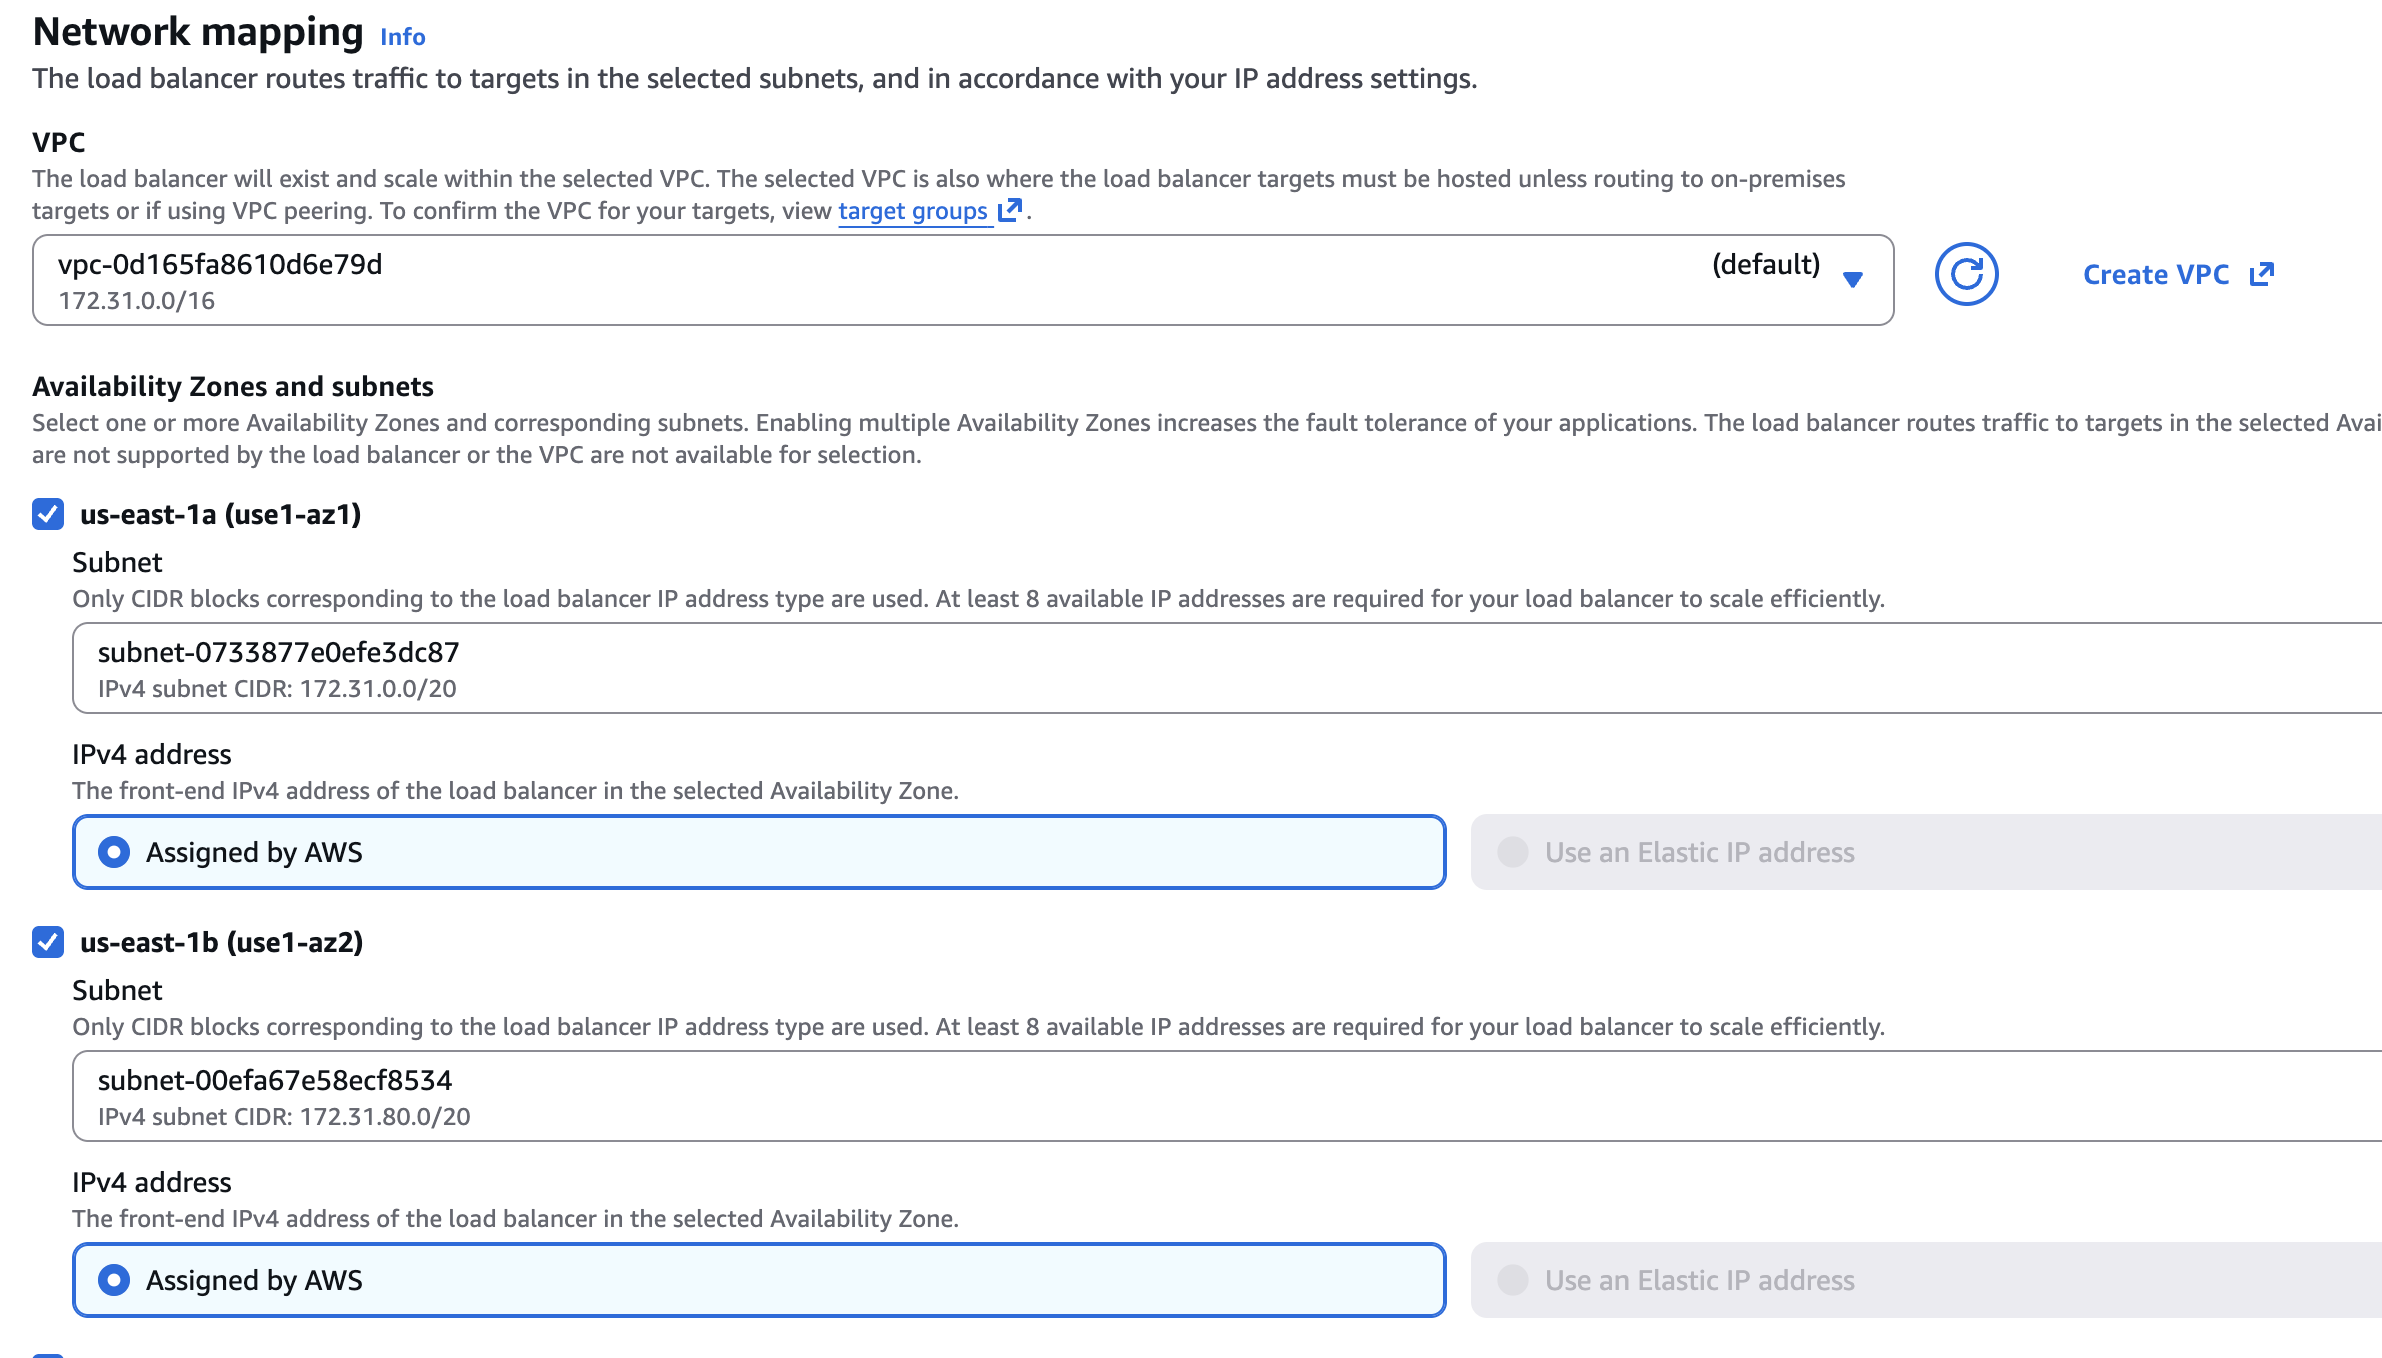Click the (default) tag in VPC selector

click(x=1765, y=264)
